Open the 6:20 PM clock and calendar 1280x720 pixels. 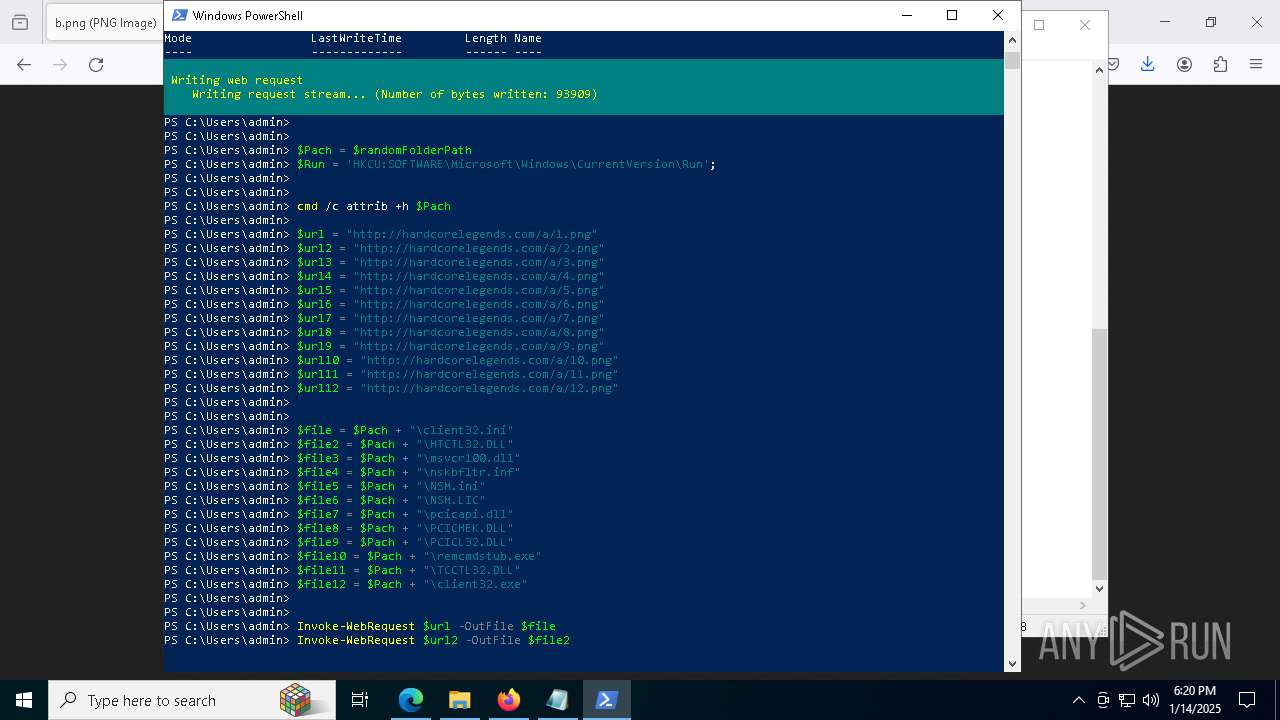[x=1194, y=700]
